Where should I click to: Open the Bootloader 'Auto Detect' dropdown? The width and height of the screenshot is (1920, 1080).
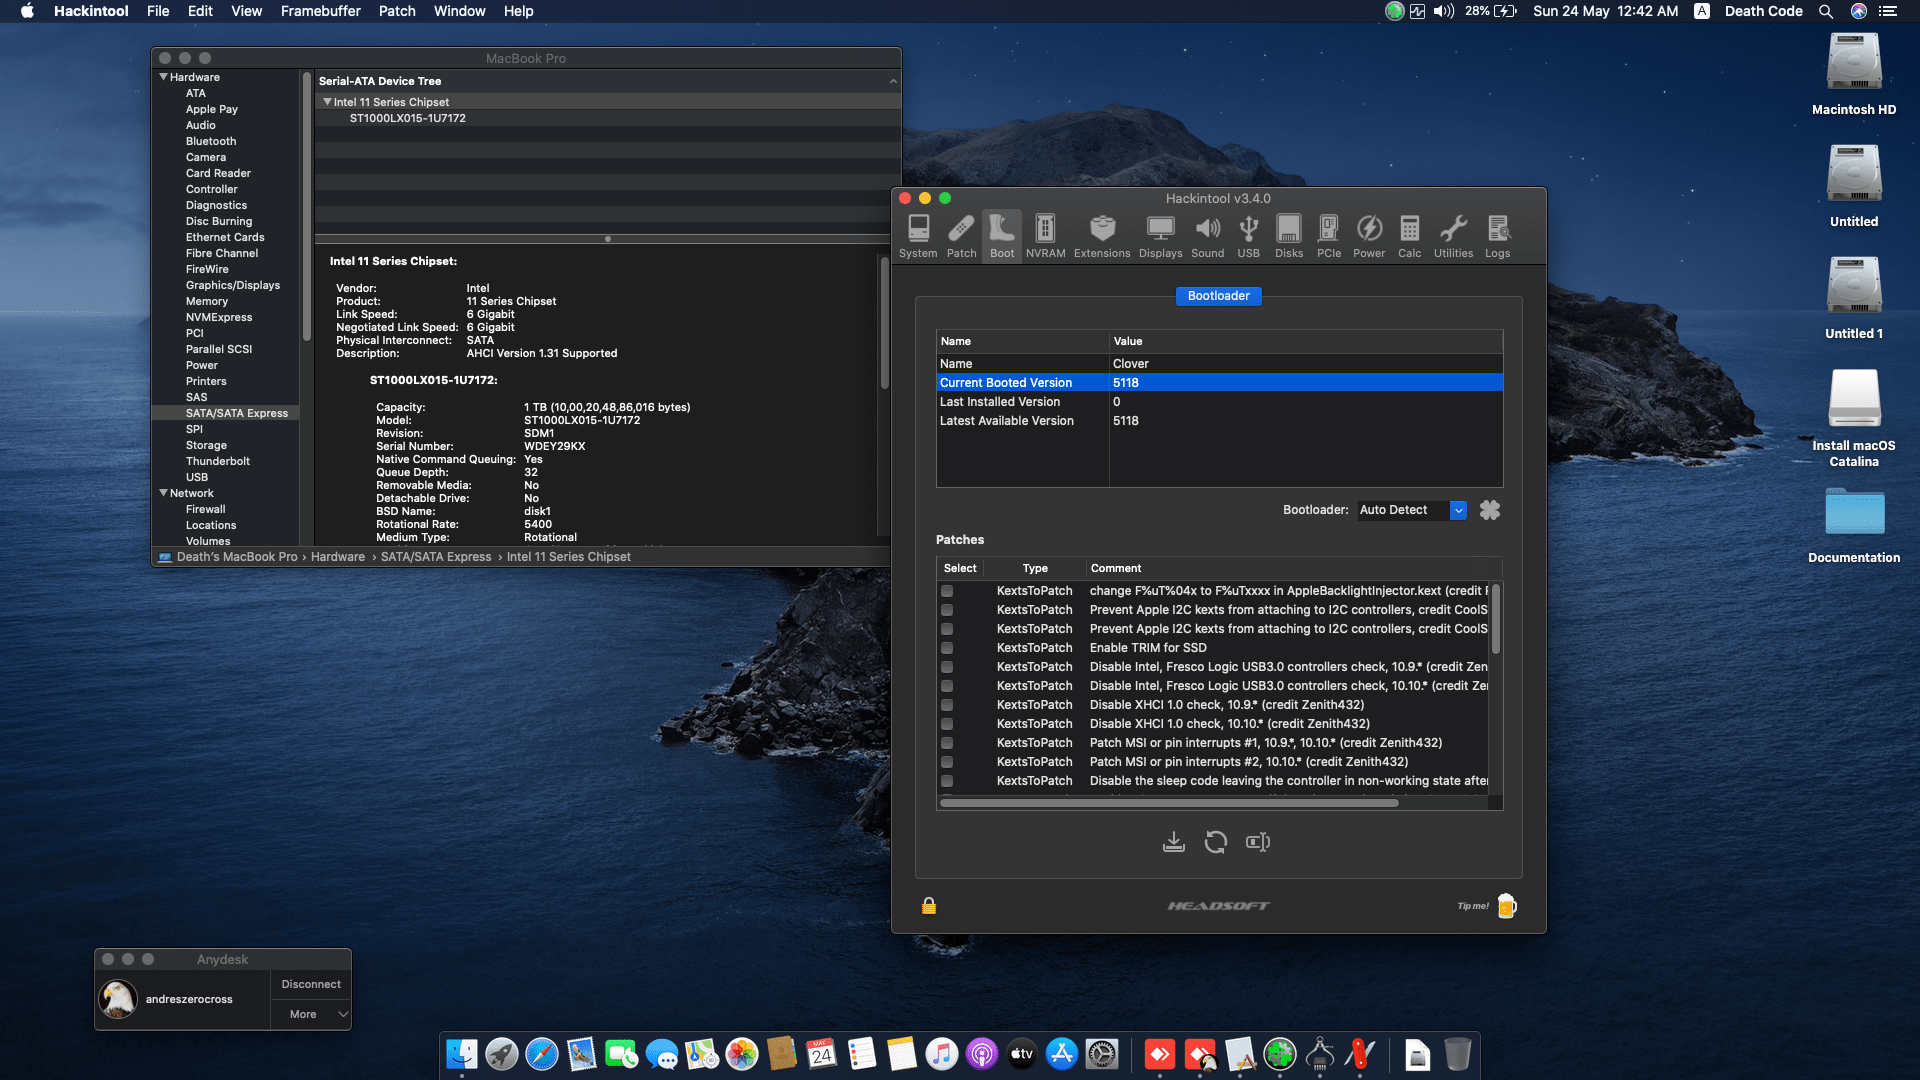1458,510
